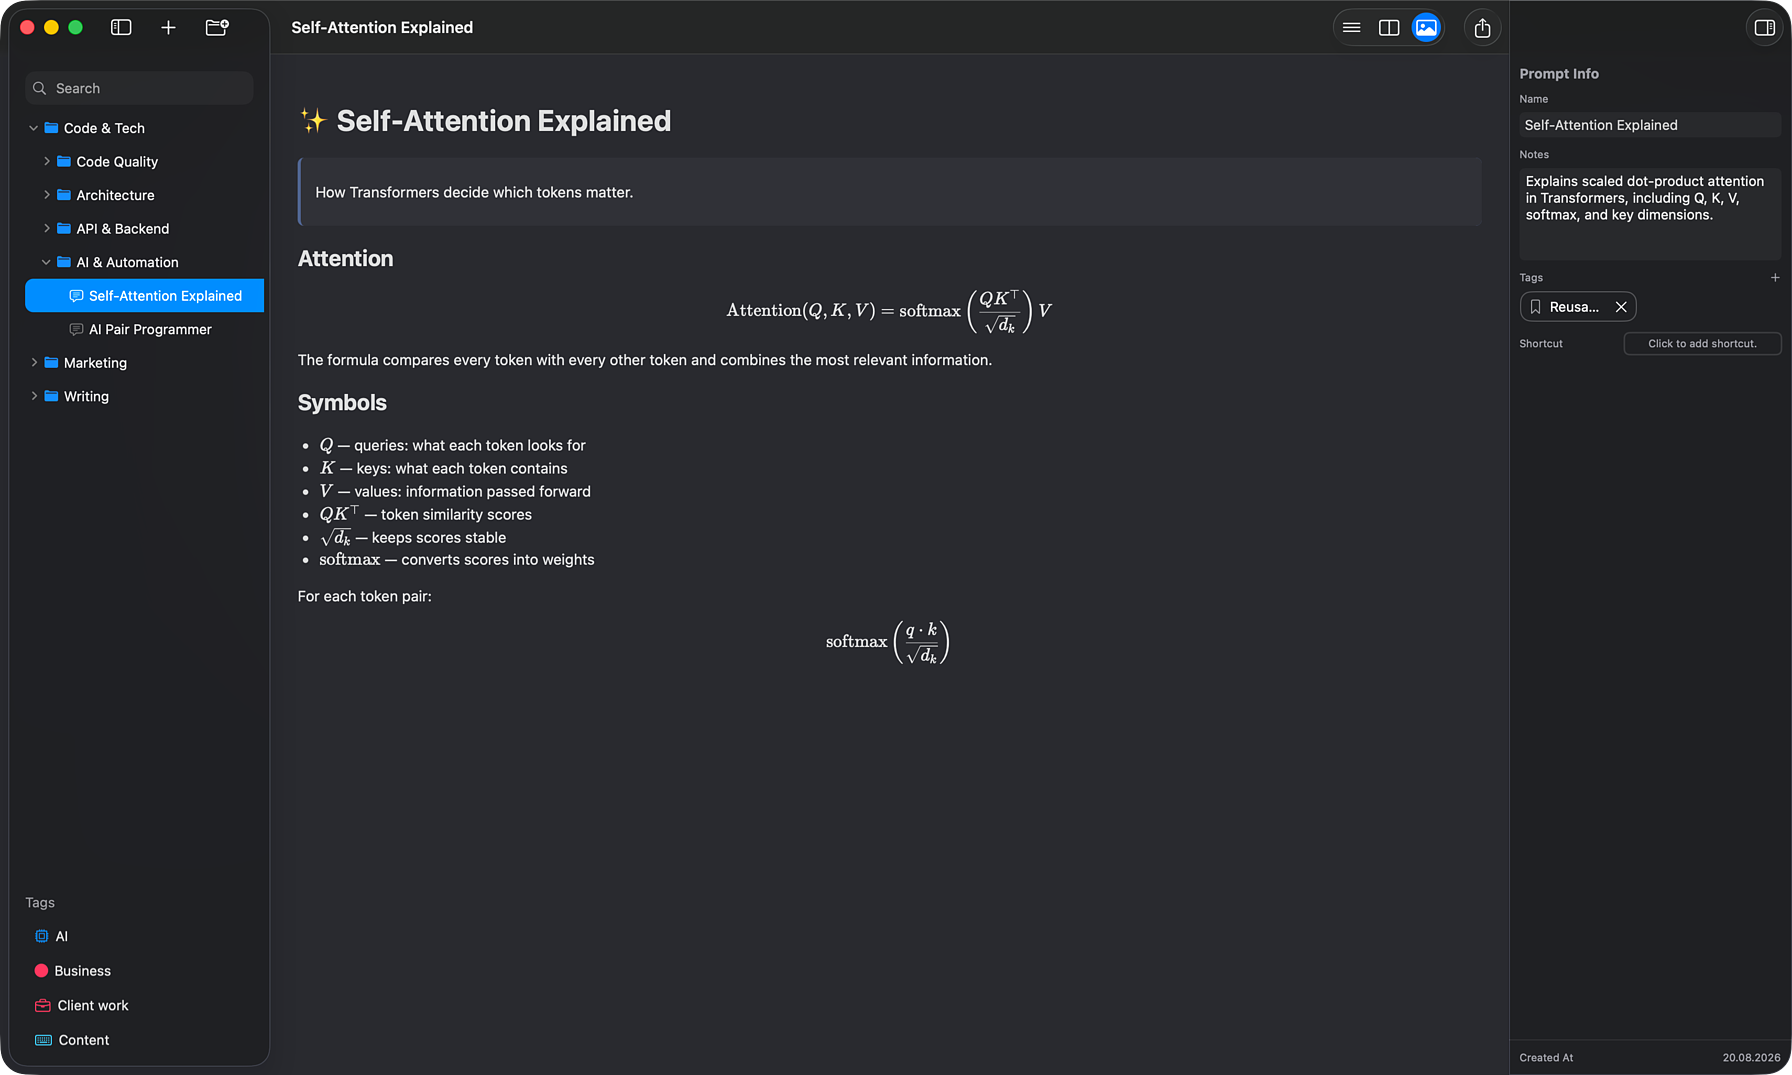Click the softmax token pair formula
The width and height of the screenshot is (1792, 1075).
[888, 642]
